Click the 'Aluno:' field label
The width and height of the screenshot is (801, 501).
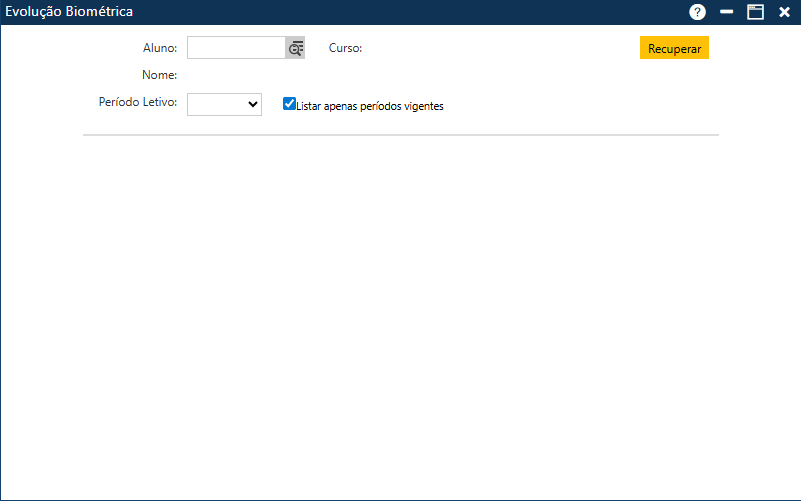(x=160, y=48)
